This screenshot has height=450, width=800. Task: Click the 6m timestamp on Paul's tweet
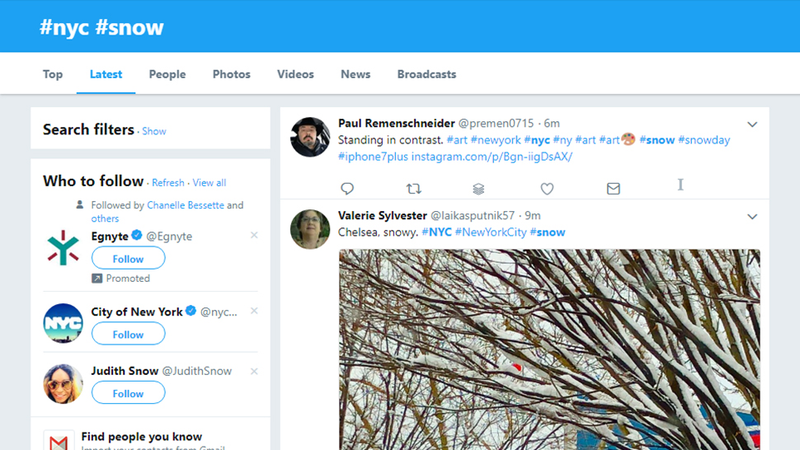[x=552, y=123]
